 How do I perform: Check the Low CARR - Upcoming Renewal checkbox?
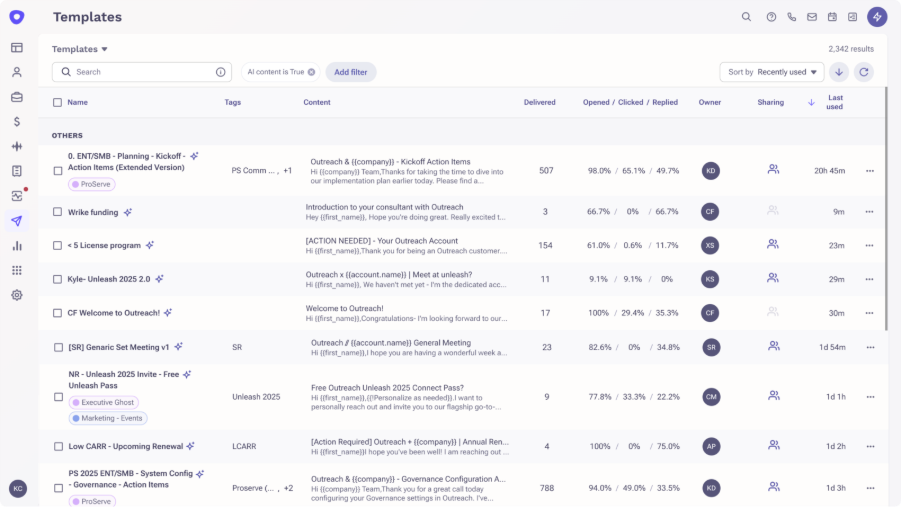[58, 447]
